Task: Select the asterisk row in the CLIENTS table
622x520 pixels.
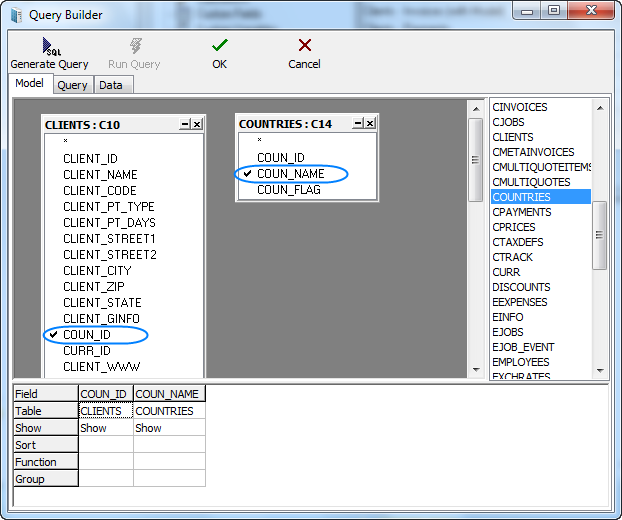Action: (65, 141)
